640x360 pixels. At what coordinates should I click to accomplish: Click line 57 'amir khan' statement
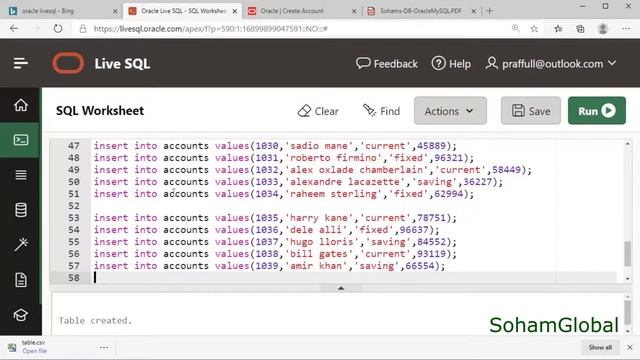point(269,266)
